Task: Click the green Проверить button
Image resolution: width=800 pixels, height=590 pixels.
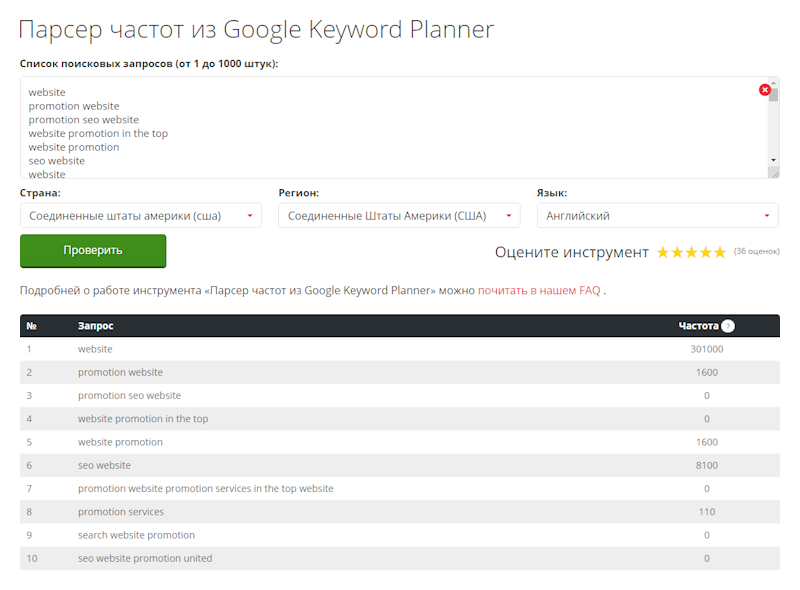Action: click(x=93, y=251)
